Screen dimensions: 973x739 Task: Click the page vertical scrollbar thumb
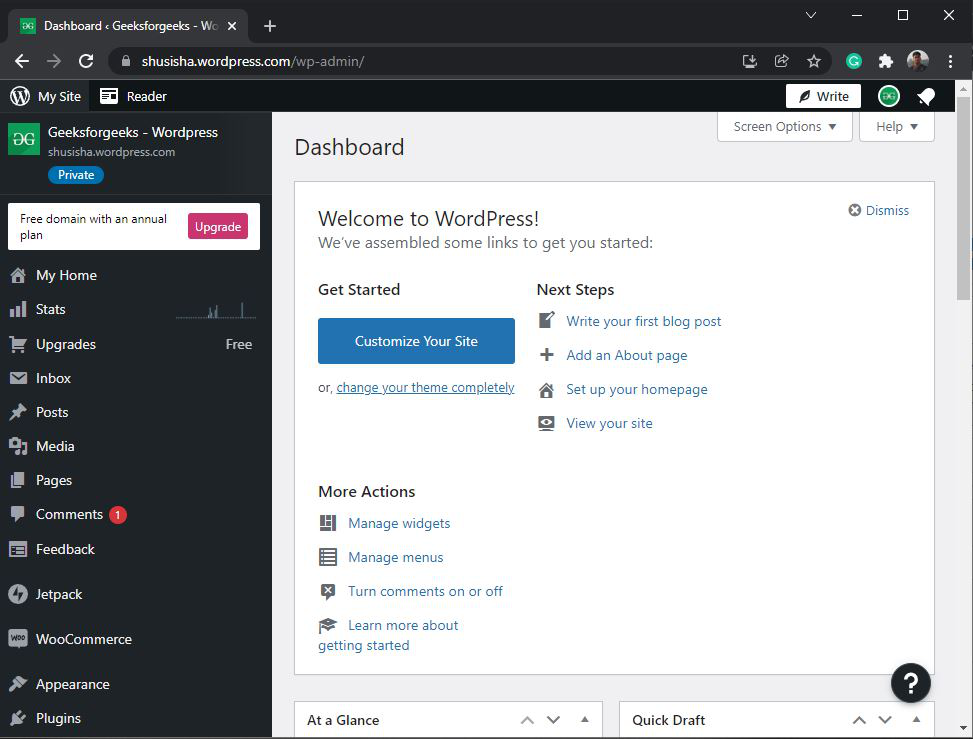pyautogui.click(x=963, y=199)
